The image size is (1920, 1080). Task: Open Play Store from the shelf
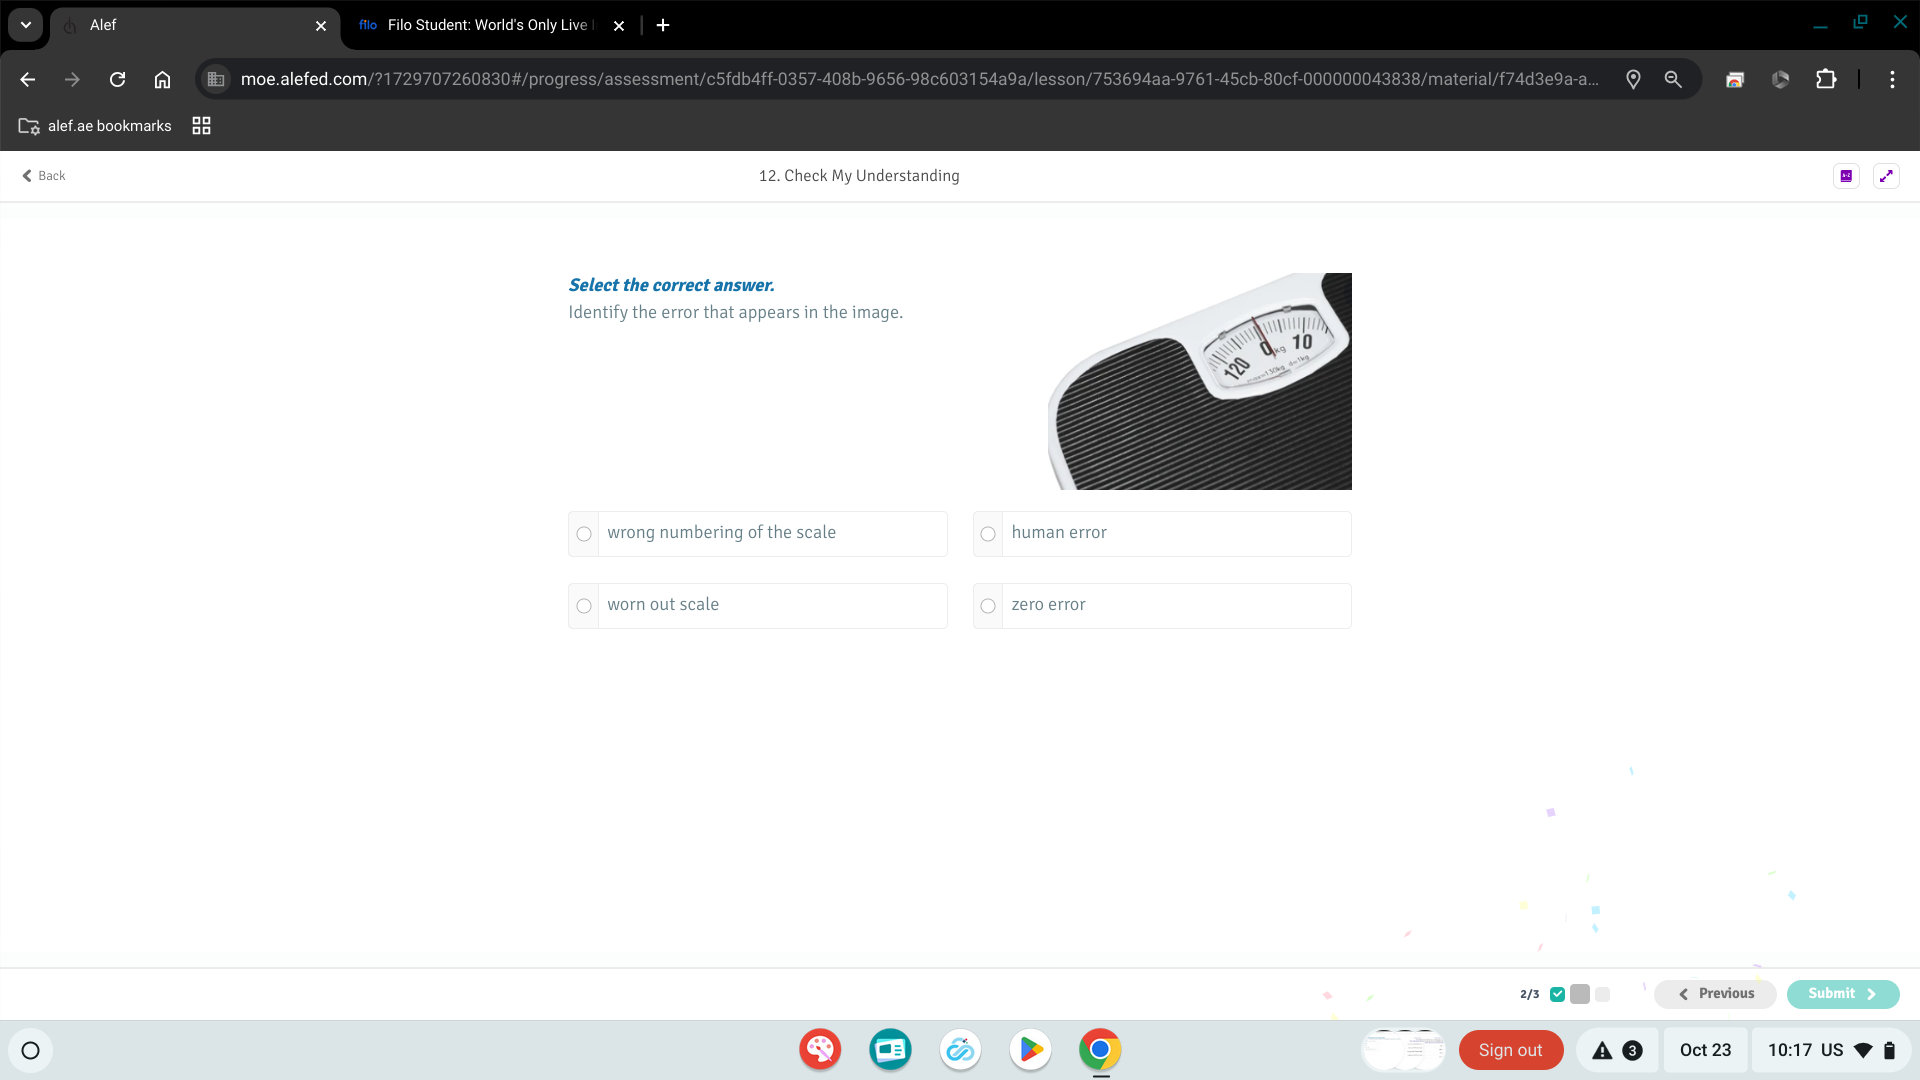(1030, 1050)
